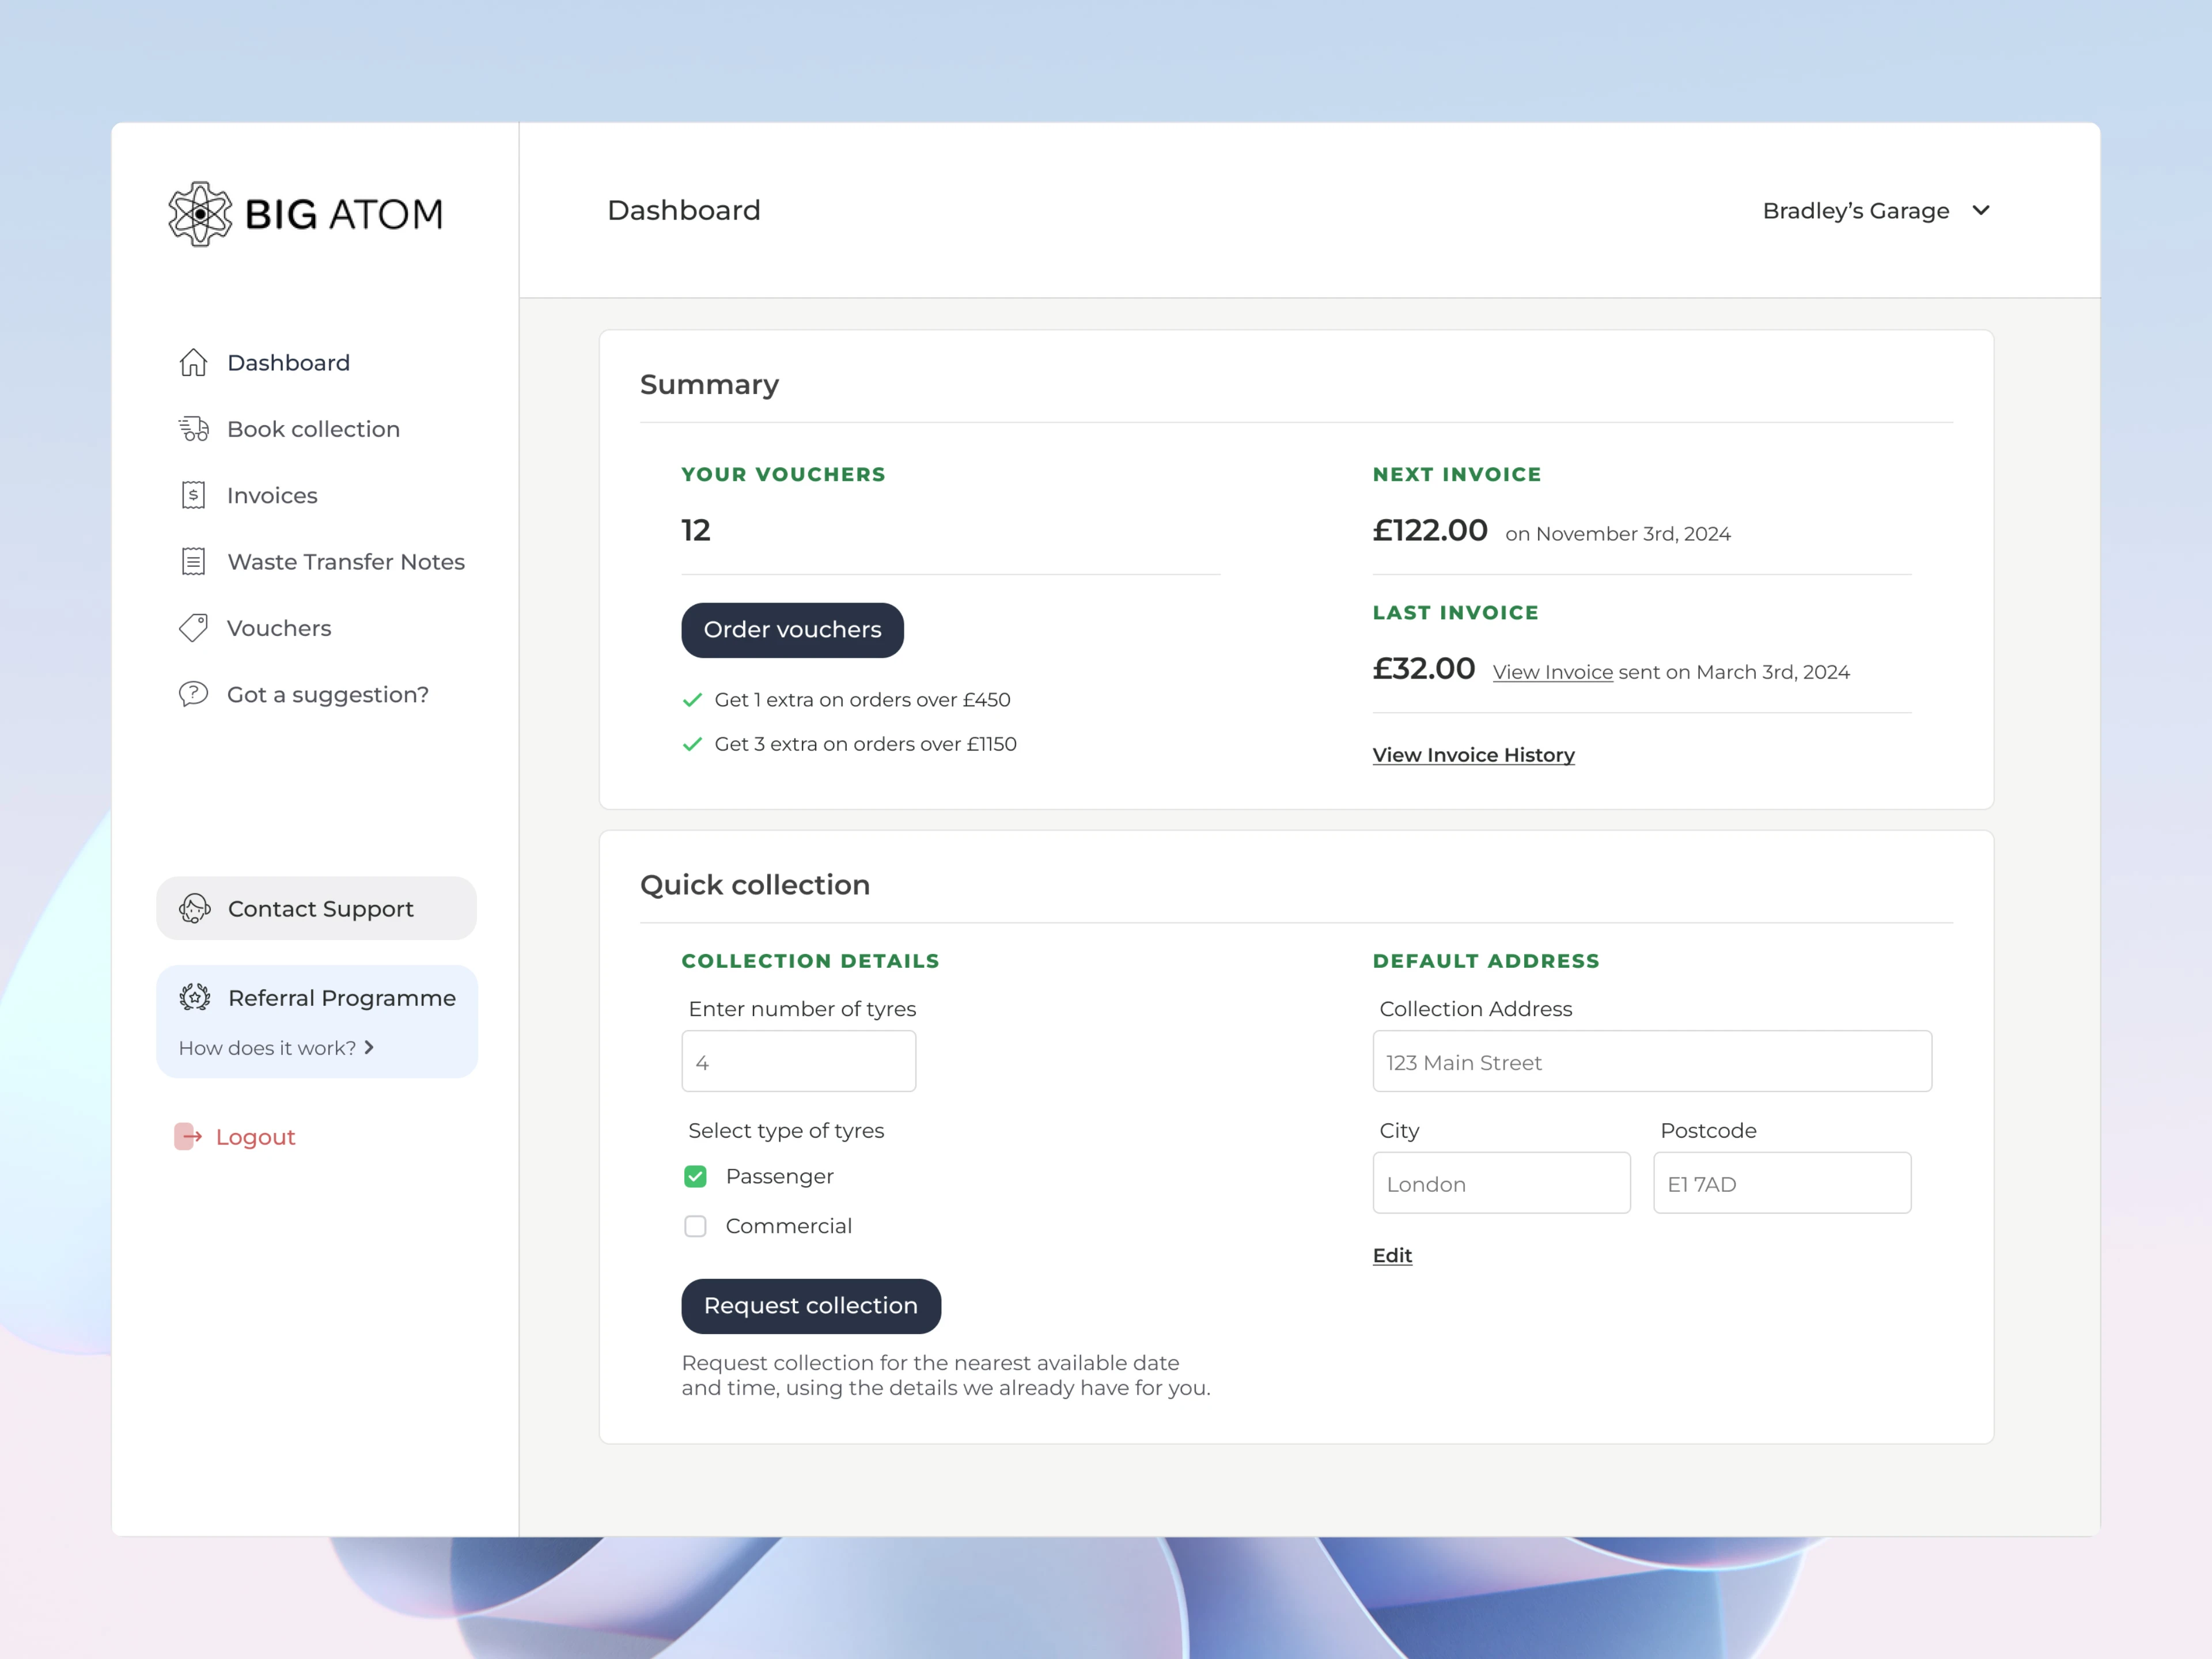Open View Invoice History link
Viewport: 2212px width, 1659px height.
click(x=1474, y=755)
